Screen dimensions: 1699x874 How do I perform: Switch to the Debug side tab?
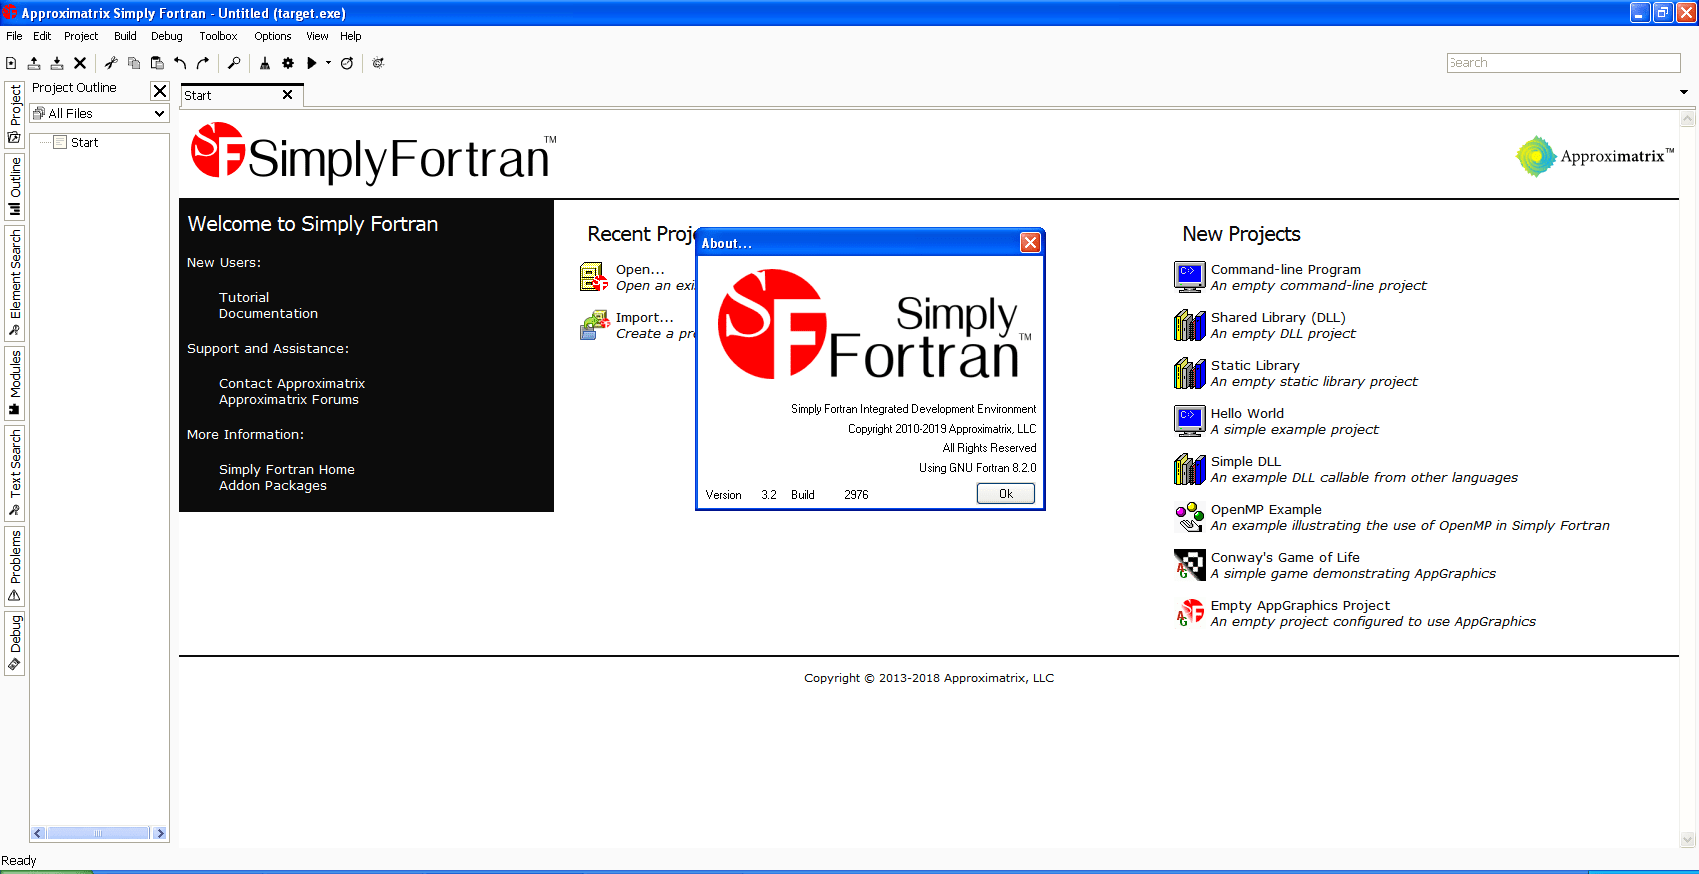point(15,643)
